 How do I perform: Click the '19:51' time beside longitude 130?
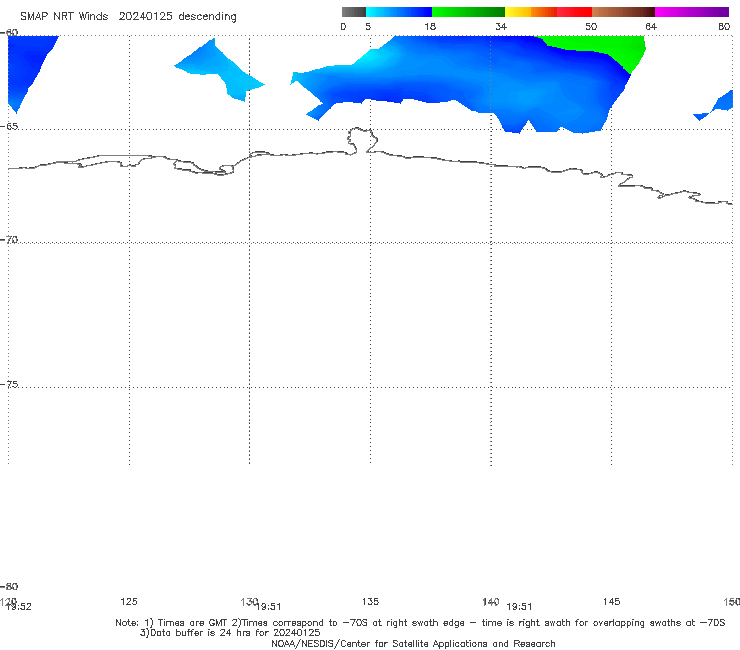269,607
